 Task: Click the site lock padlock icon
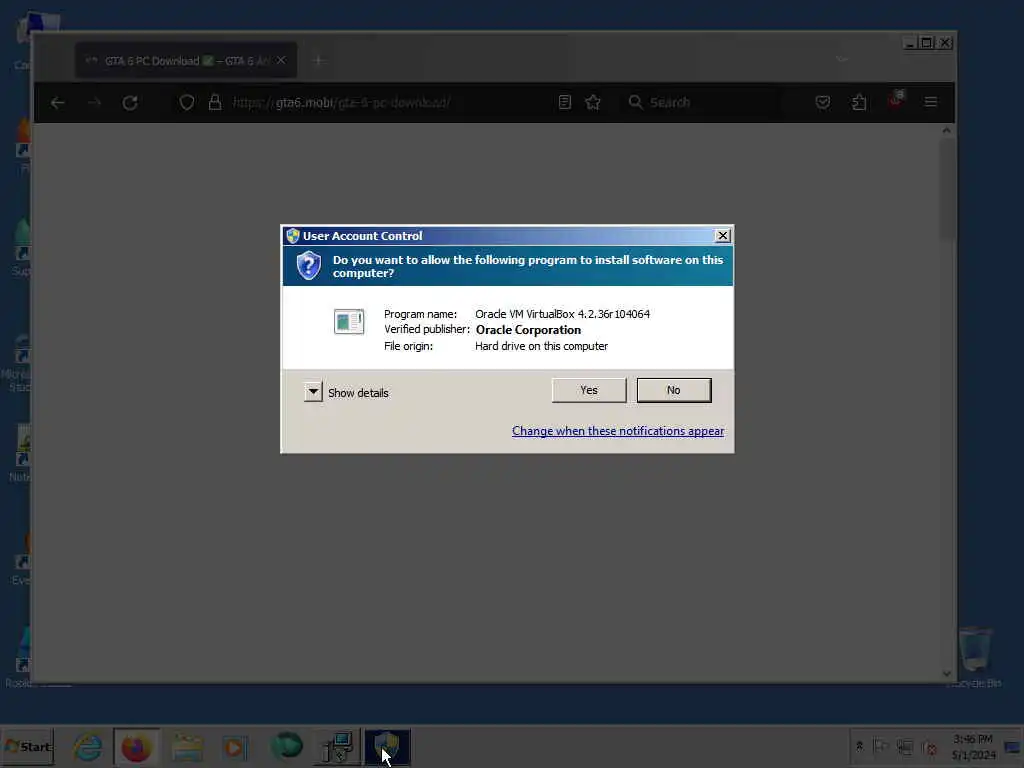click(x=215, y=103)
